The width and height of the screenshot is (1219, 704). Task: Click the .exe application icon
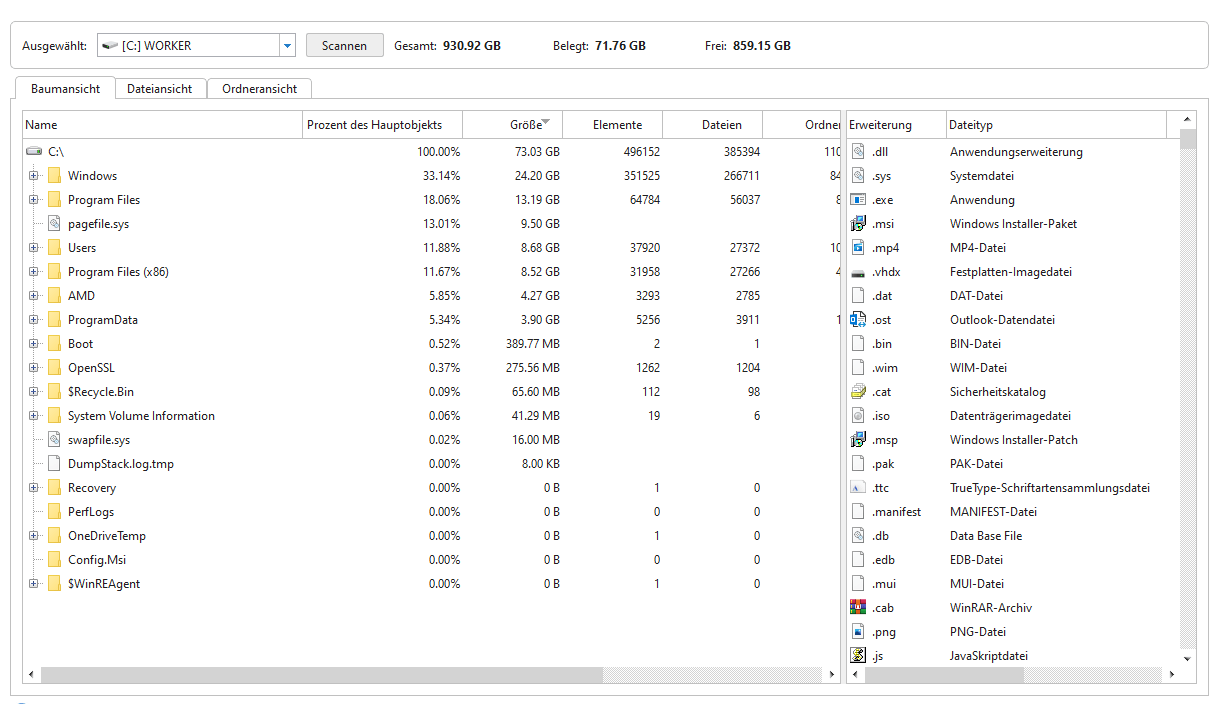[857, 200]
